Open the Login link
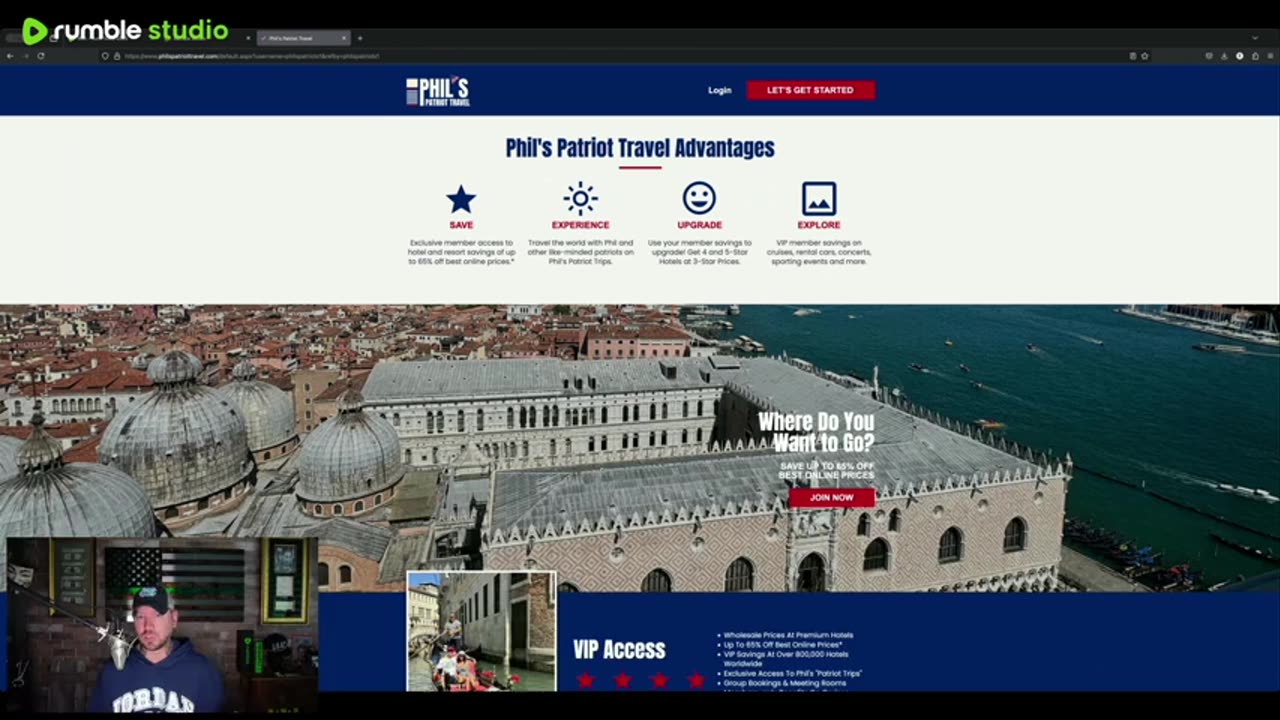 (720, 90)
